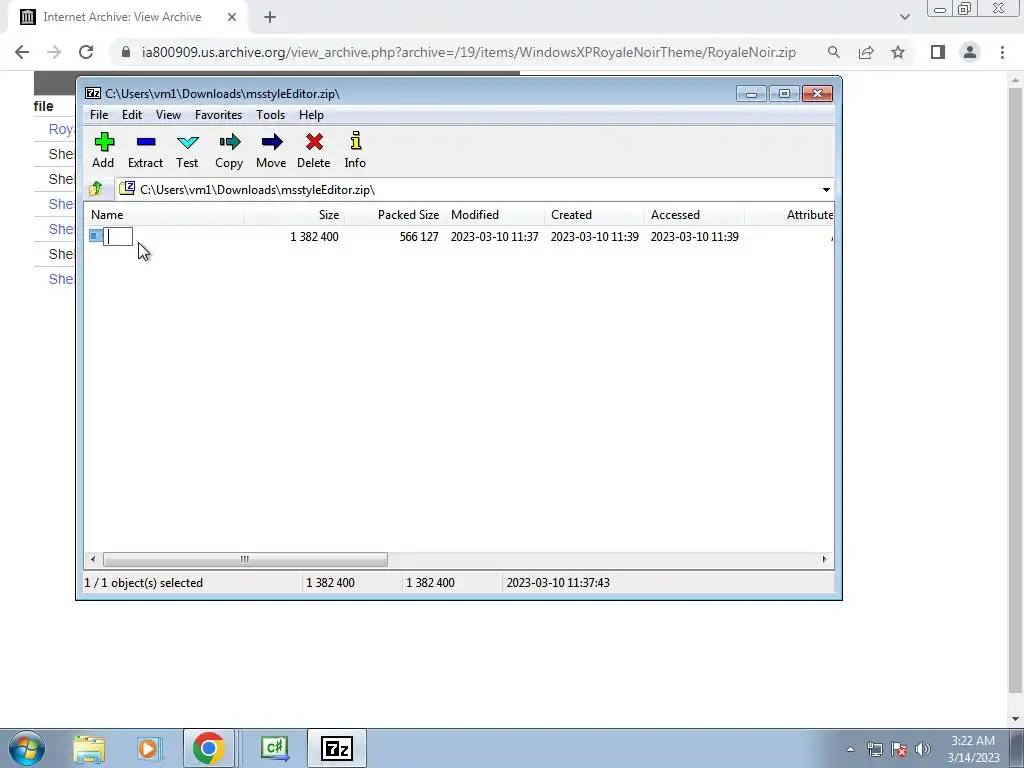Click Chrome's back arrow
Viewport: 1024px width, 768px height.
(22, 52)
